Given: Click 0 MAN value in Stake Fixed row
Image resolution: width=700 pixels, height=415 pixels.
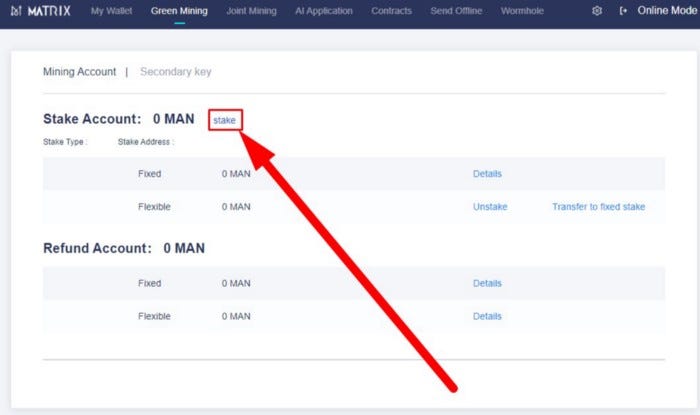Looking at the screenshot, I should pos(236,174).
